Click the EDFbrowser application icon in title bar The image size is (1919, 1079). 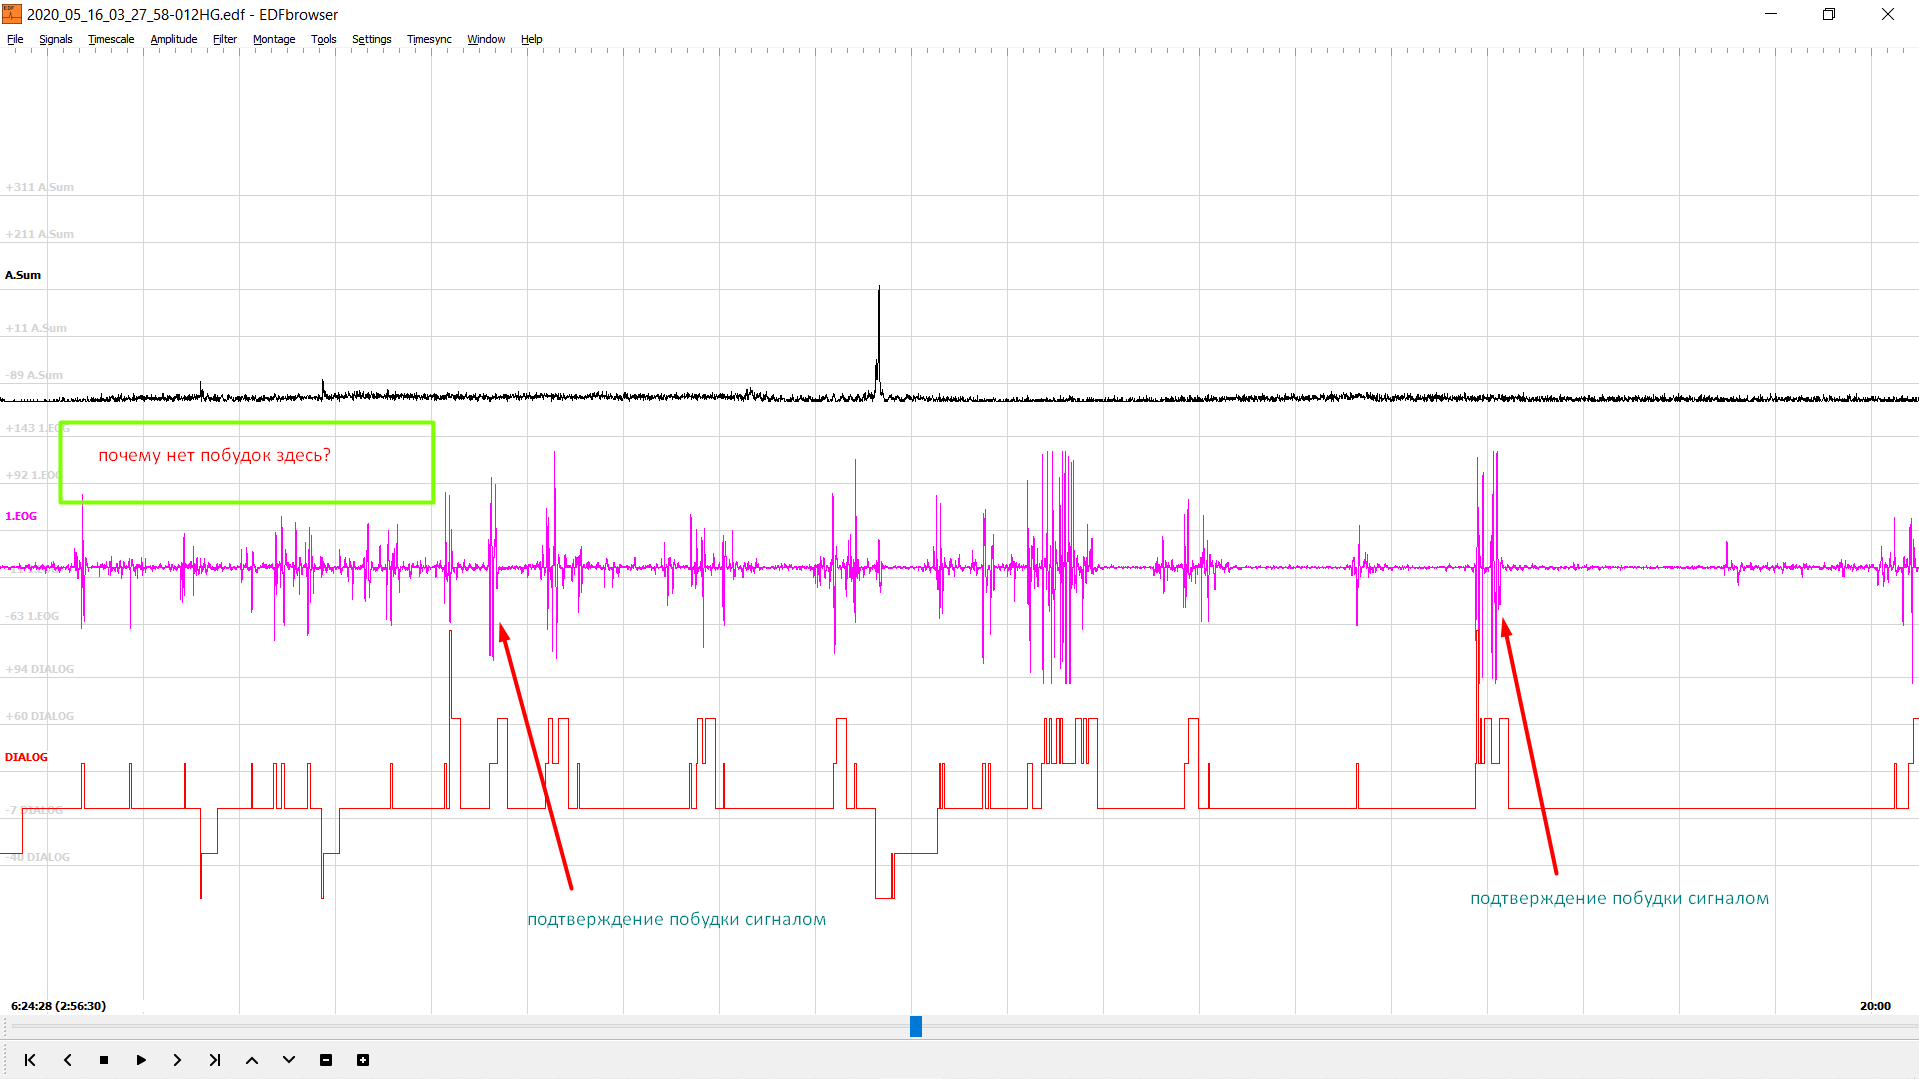(x=12, y=14)
